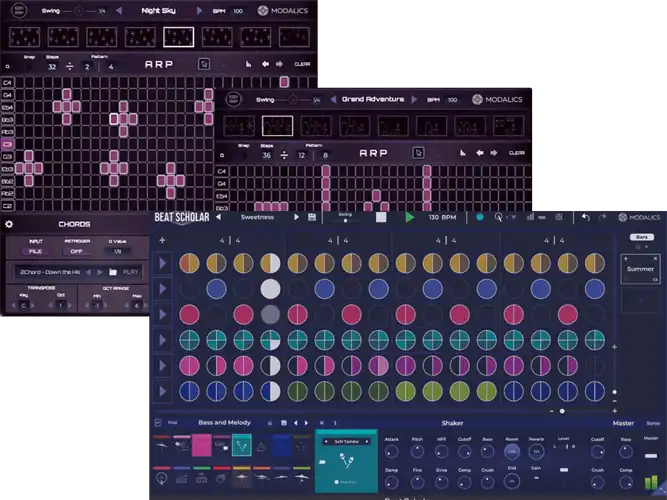This screenshot has width=667, height=500.
Task: Click the pink-row track arrow button
Action: pyautogui.click(x=162, y=366)
